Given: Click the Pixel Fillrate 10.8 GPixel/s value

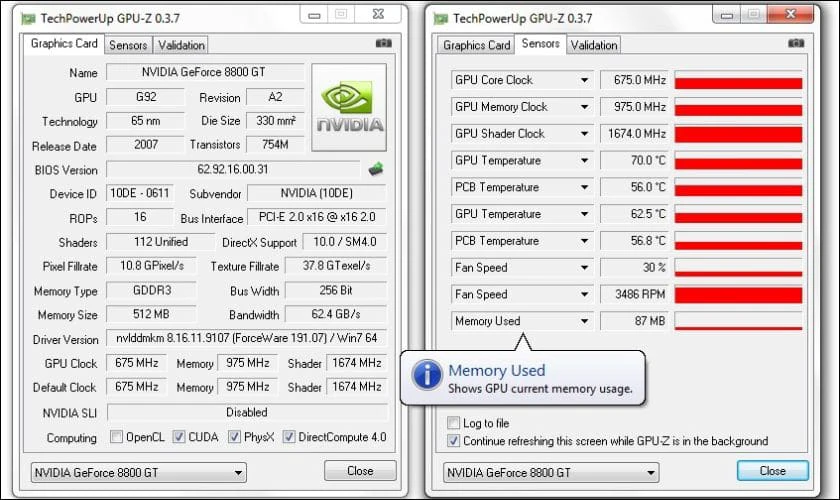Looking at the screenshot, I should coord(151,266).
